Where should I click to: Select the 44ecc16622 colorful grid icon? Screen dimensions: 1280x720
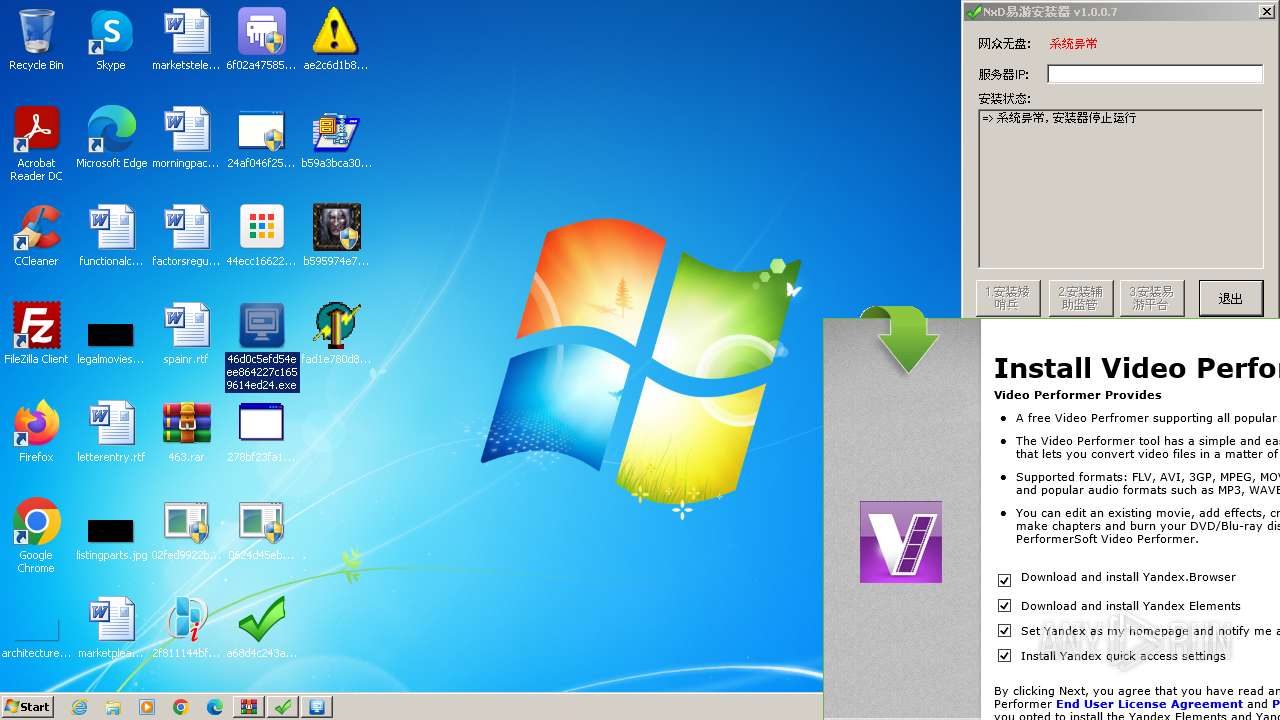click(x=261, y=236)
